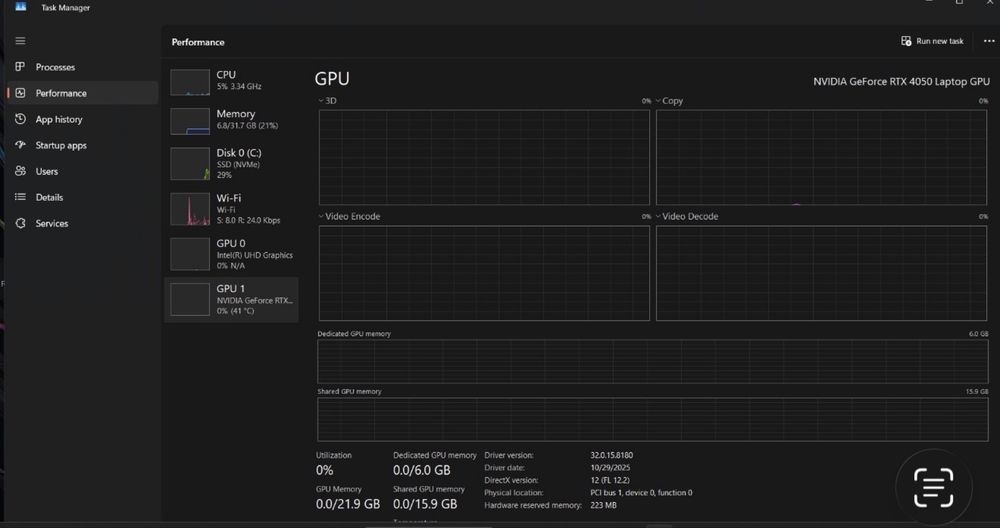1000x528 pixels.
Task: Click the Run new task icon
Action: click(x=906, y=41)
